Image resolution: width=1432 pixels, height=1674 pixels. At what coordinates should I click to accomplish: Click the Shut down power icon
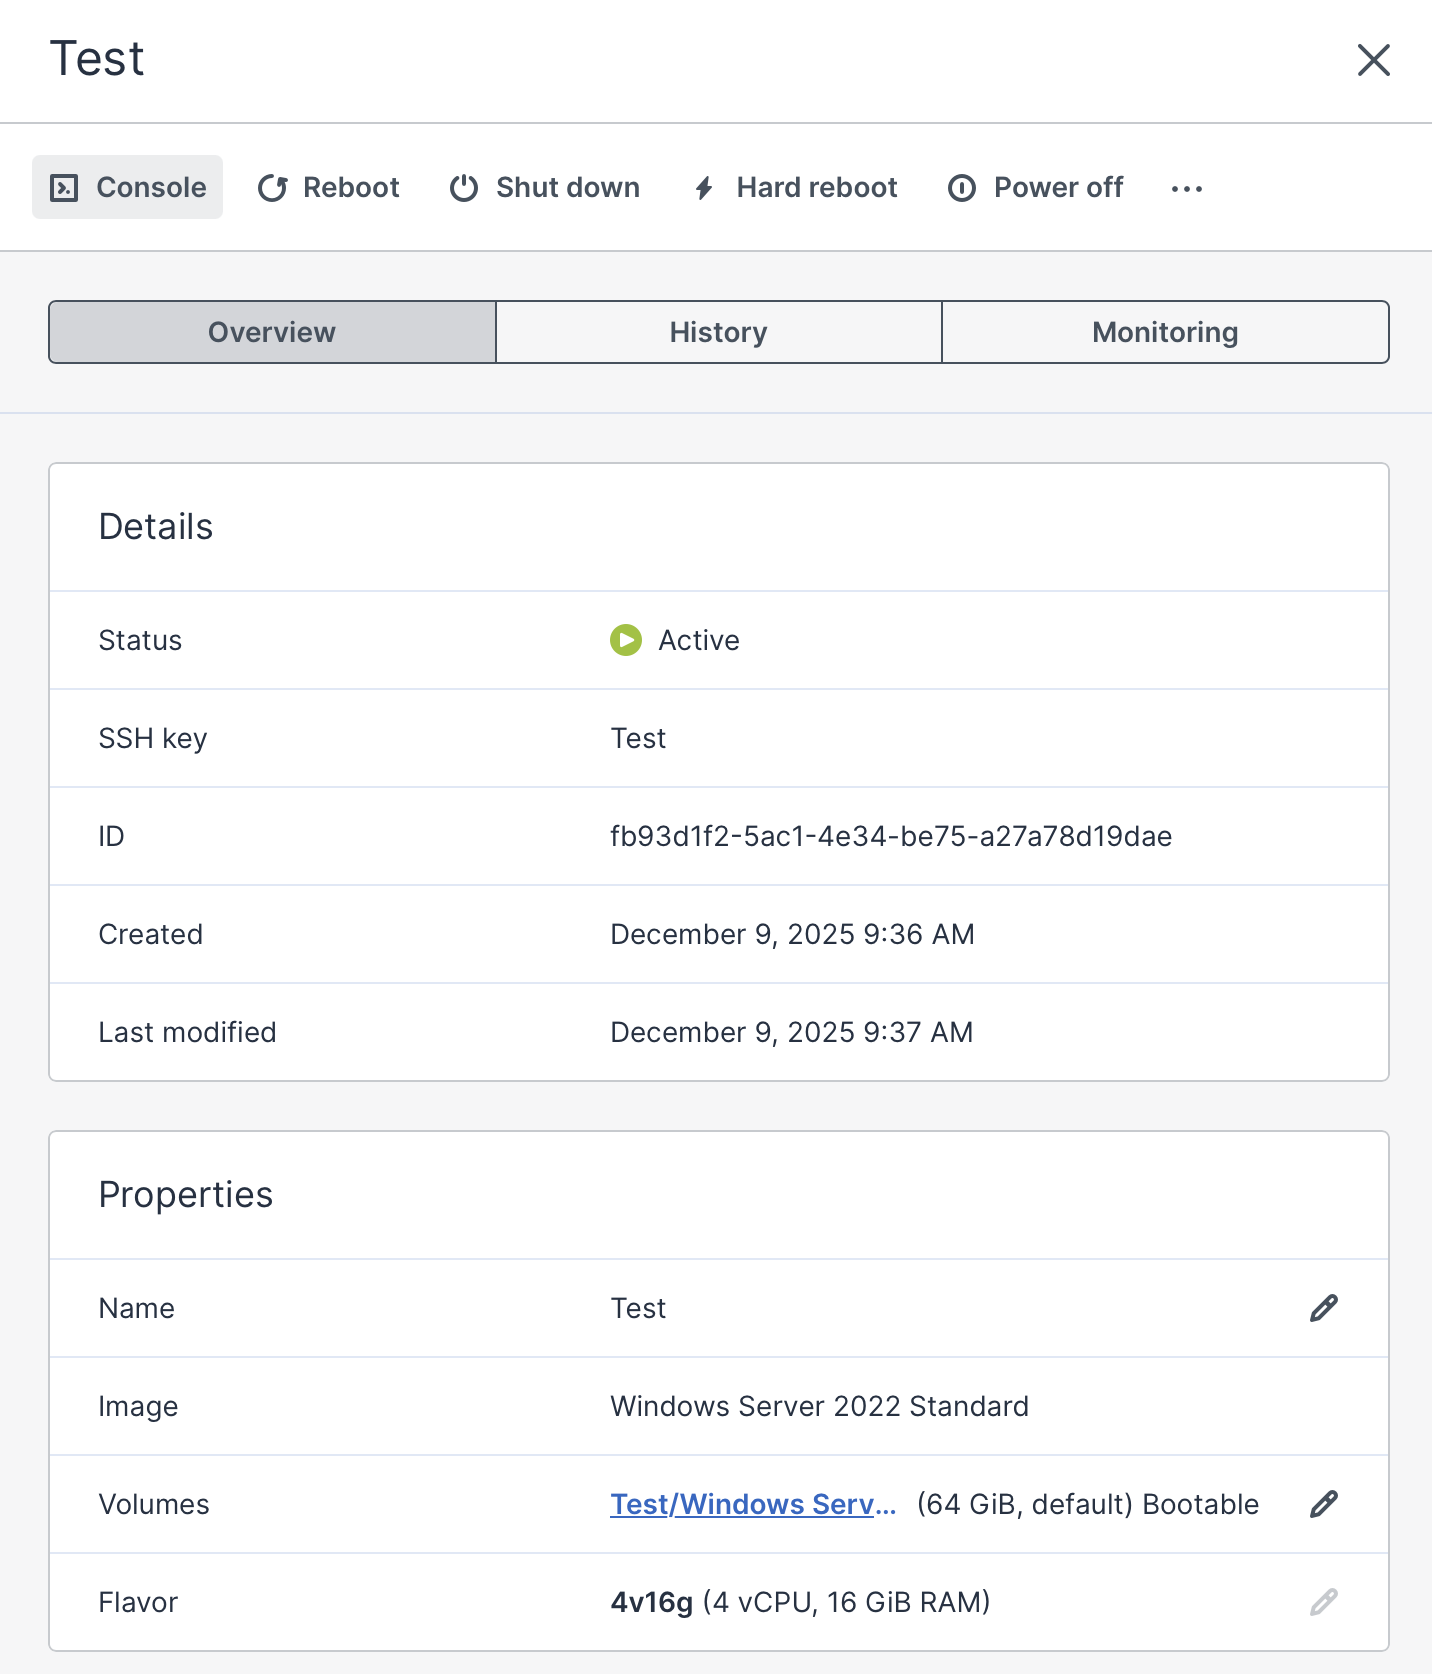(464, 188)
